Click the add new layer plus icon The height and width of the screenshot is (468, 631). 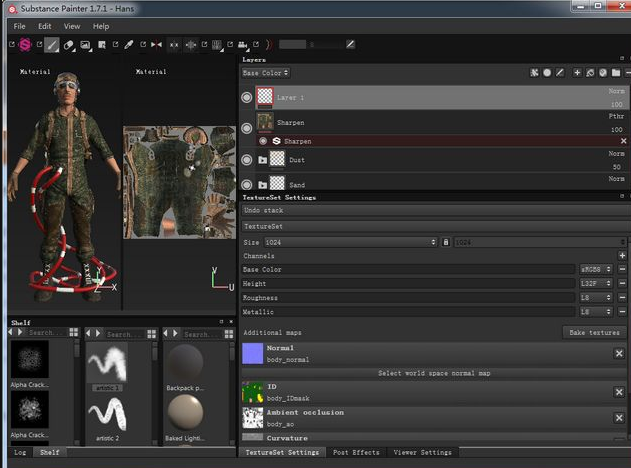pos(577,73)
